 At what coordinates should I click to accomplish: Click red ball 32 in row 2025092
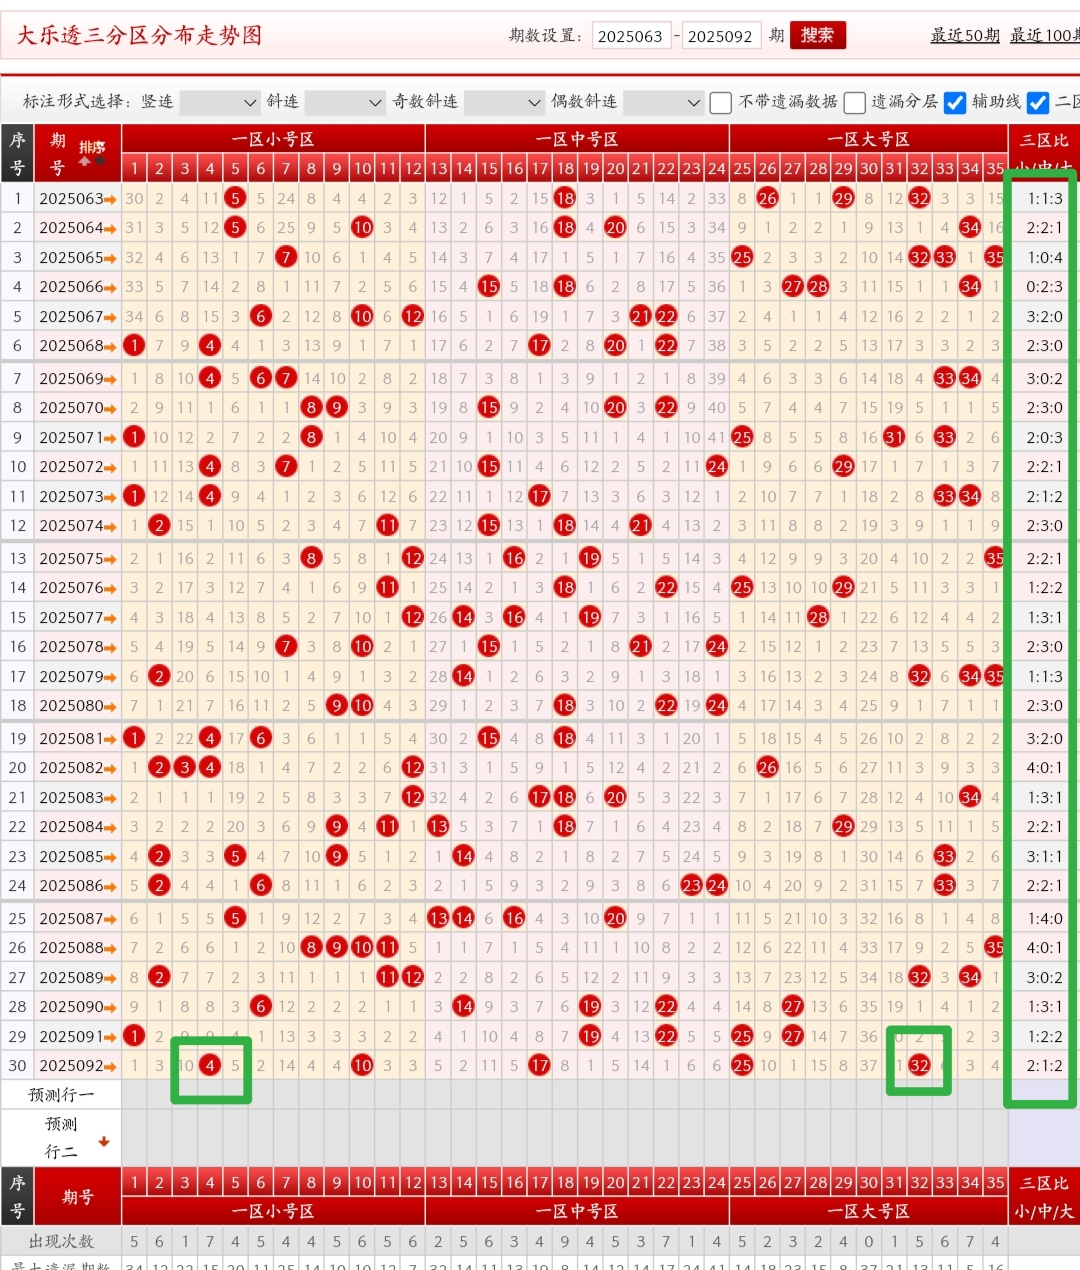[x=919, y=1066]
